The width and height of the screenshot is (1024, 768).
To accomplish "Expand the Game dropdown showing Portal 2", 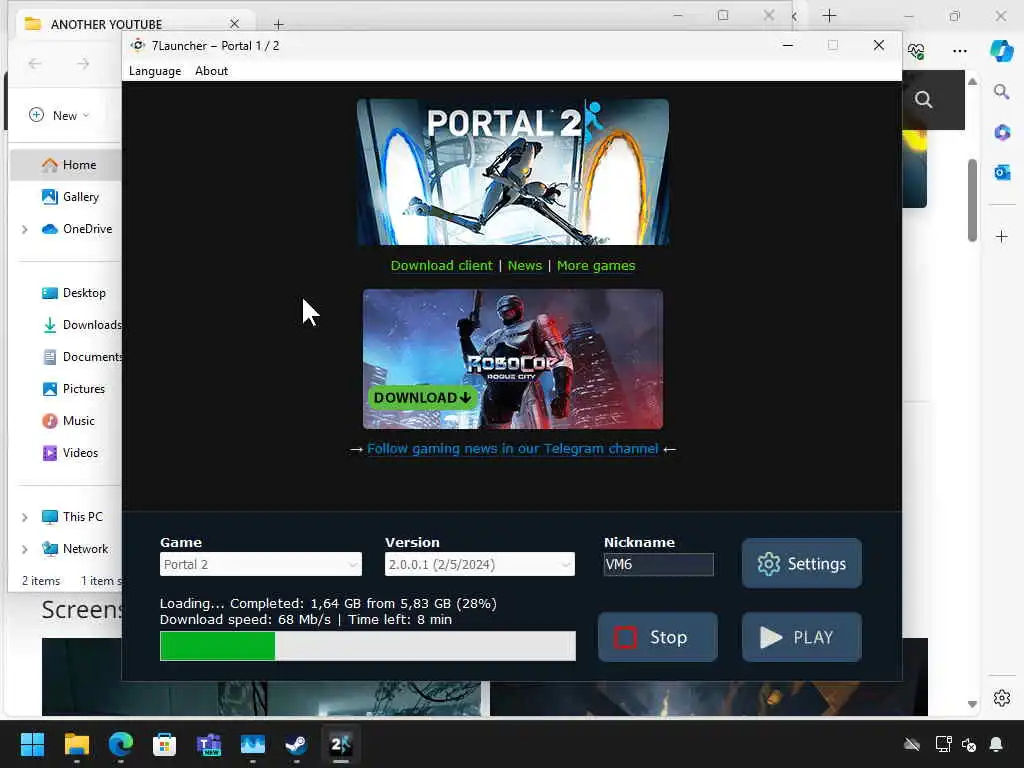I will (x=261, y=564).
